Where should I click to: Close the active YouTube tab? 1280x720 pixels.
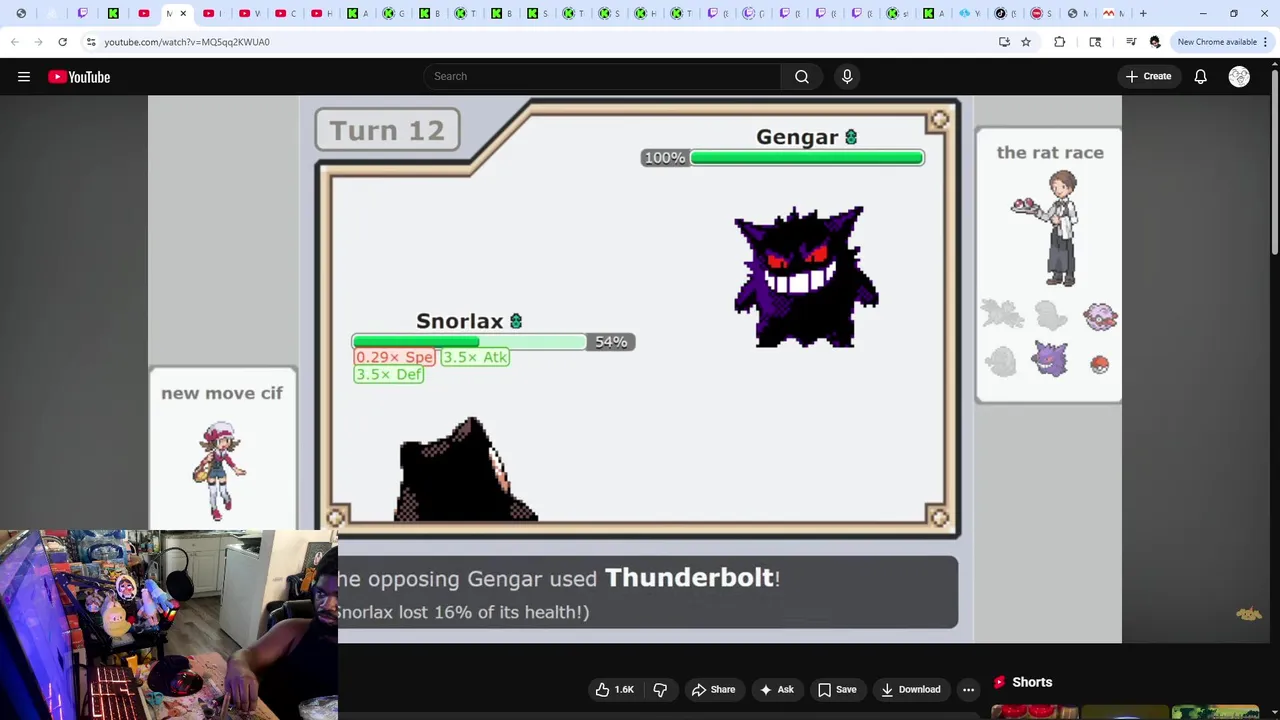183,13
